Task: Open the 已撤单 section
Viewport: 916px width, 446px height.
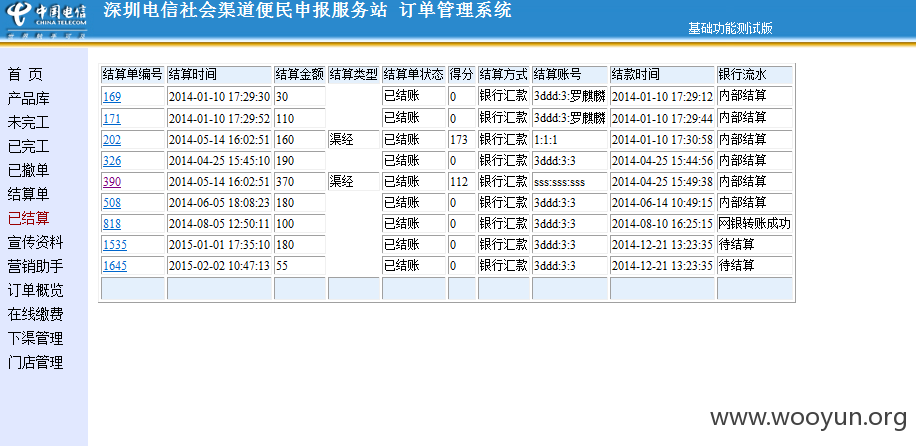Action: [28, 170]
